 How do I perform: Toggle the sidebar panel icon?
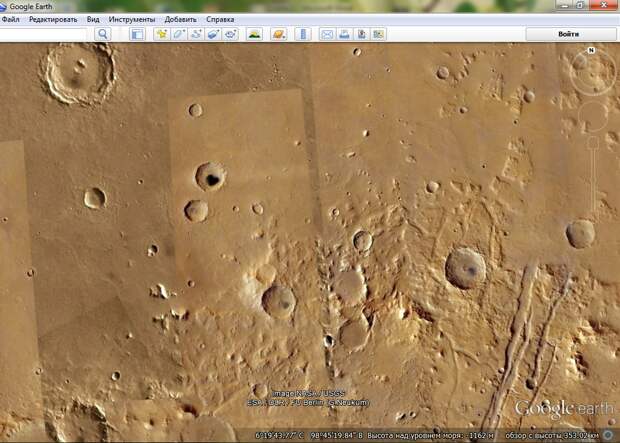(137, 34)
